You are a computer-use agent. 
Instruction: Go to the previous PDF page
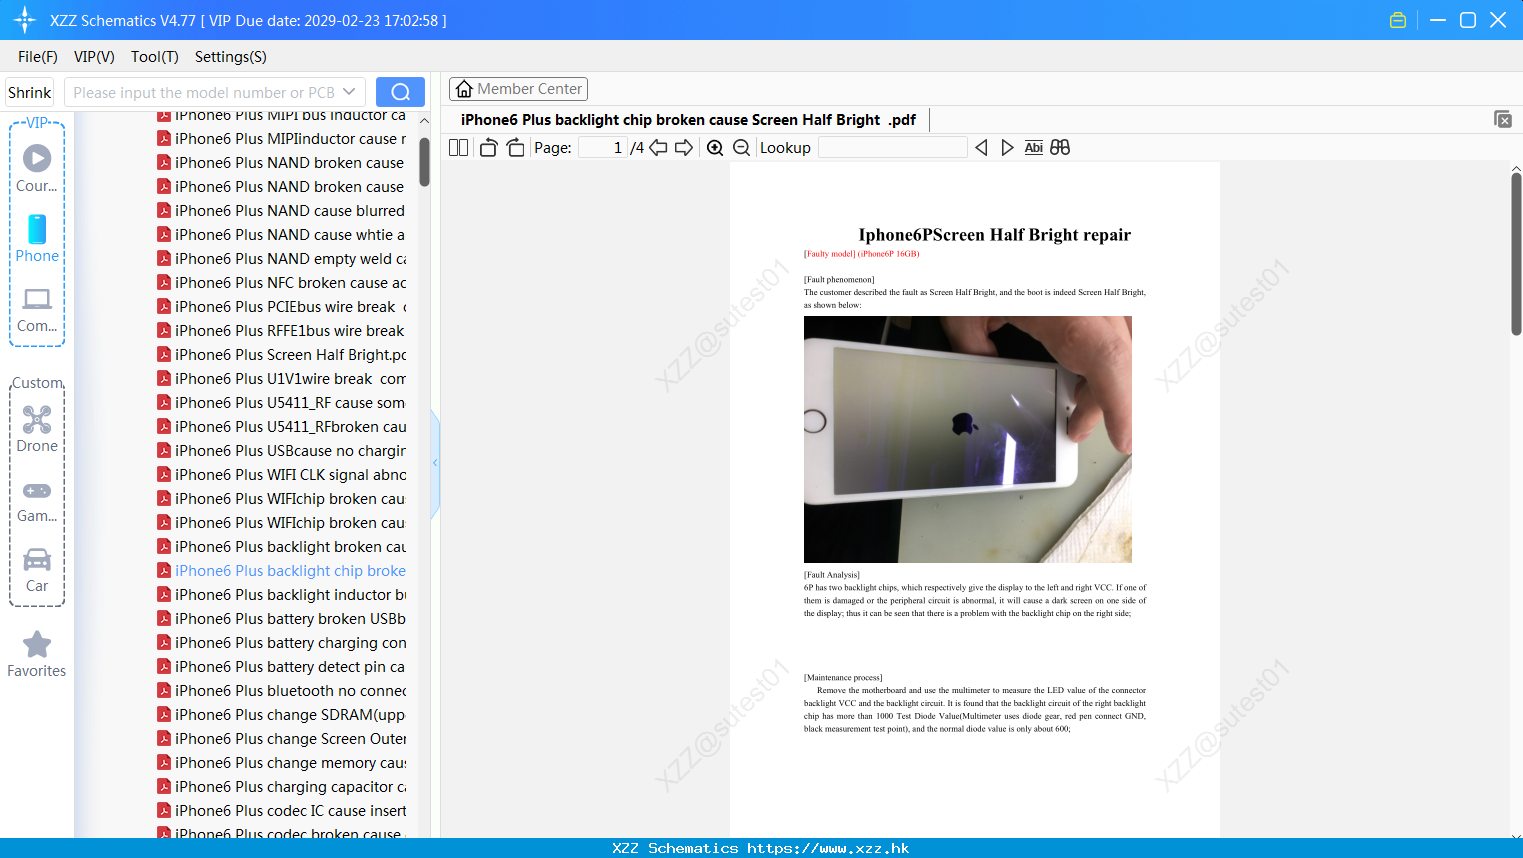click(x=658, y=148)
